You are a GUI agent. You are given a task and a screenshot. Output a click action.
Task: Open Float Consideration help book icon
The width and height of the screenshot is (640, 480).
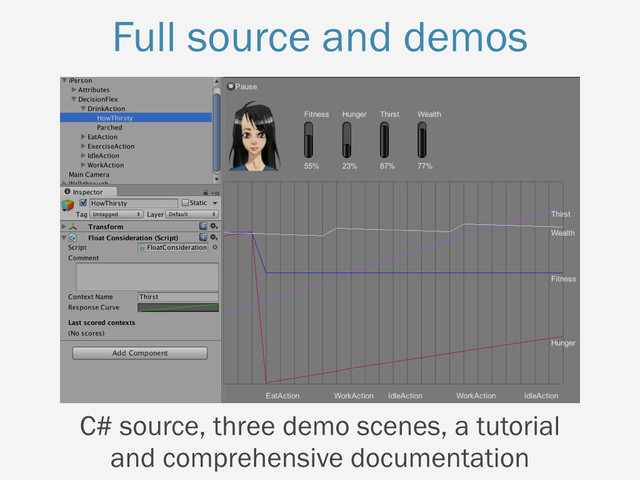tap(203, 237)
